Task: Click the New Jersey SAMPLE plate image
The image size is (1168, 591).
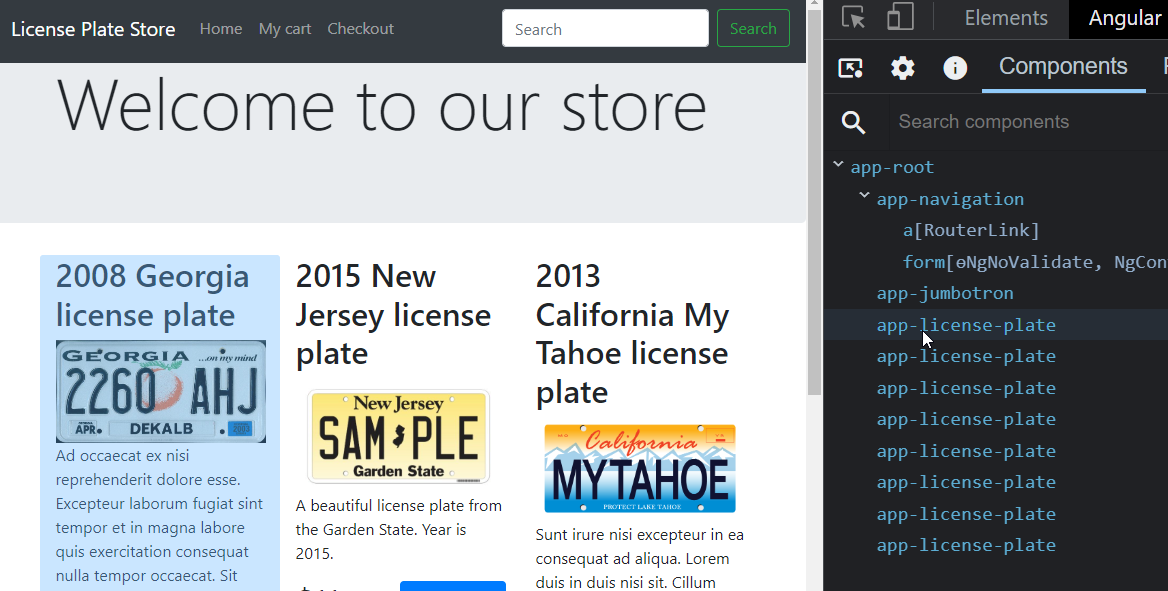Action: click(x=399, y=437)
